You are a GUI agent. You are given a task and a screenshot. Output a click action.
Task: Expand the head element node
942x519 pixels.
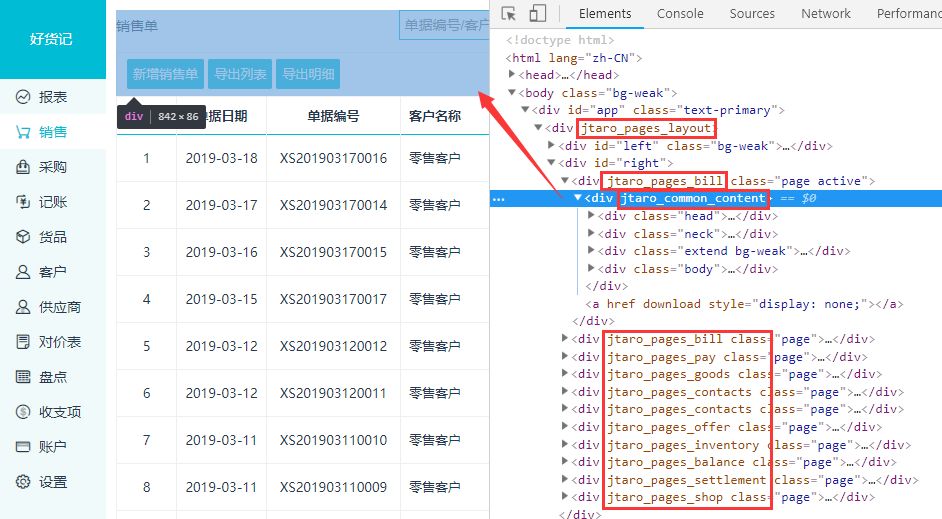click(512, 74)
